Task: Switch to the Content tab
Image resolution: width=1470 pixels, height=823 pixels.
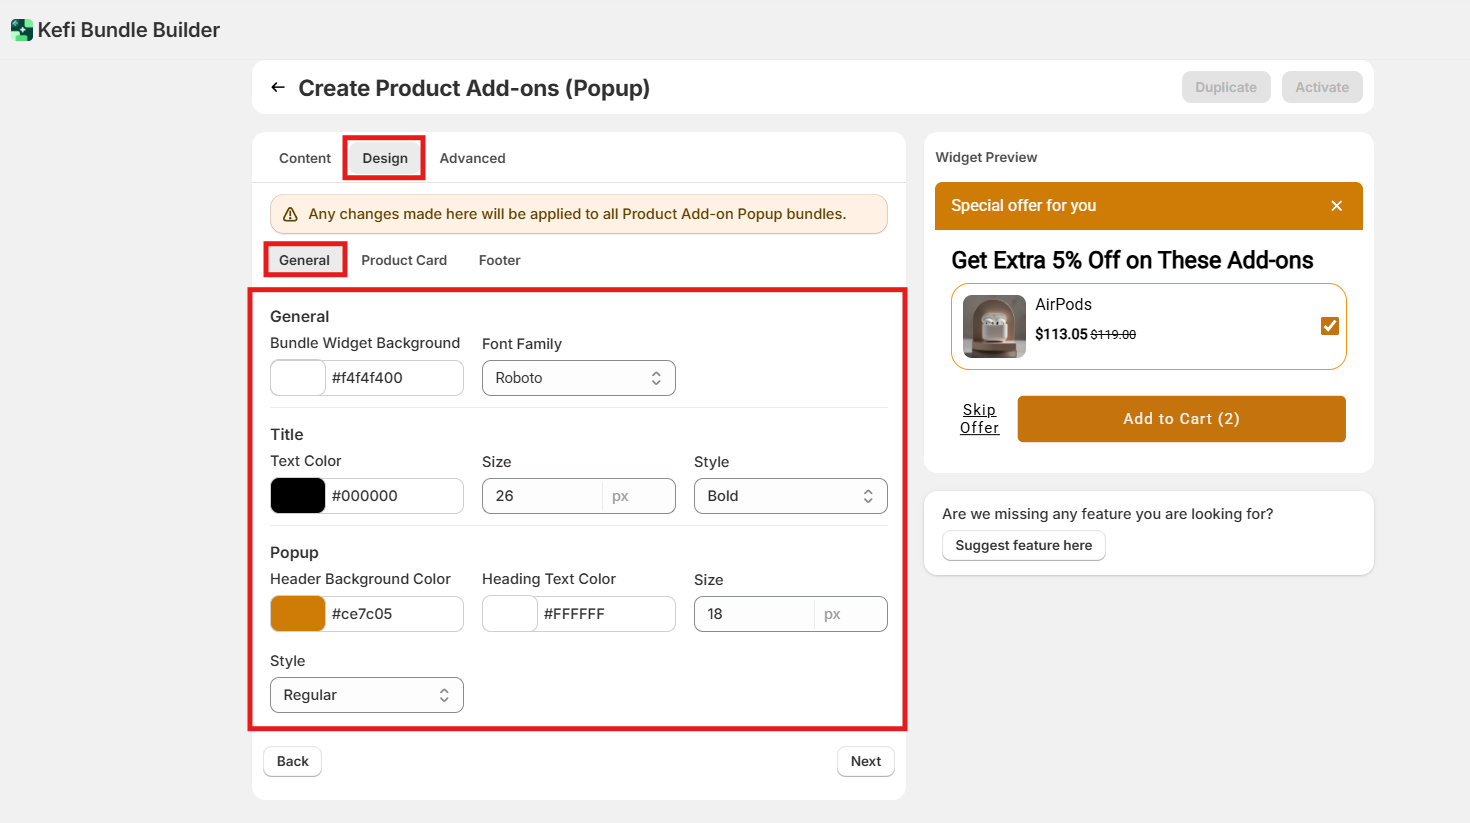Action: (304, 158)
